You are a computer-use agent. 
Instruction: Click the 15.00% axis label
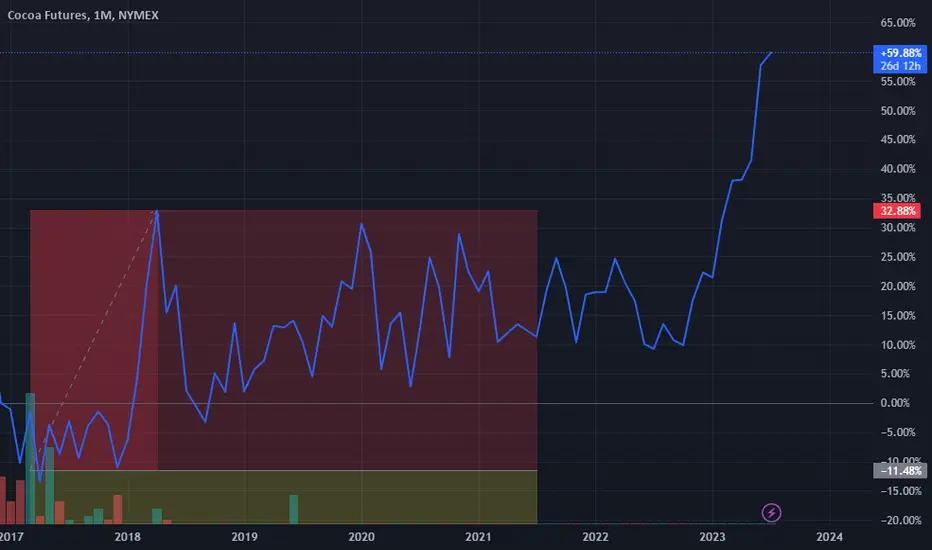[898, 316]
